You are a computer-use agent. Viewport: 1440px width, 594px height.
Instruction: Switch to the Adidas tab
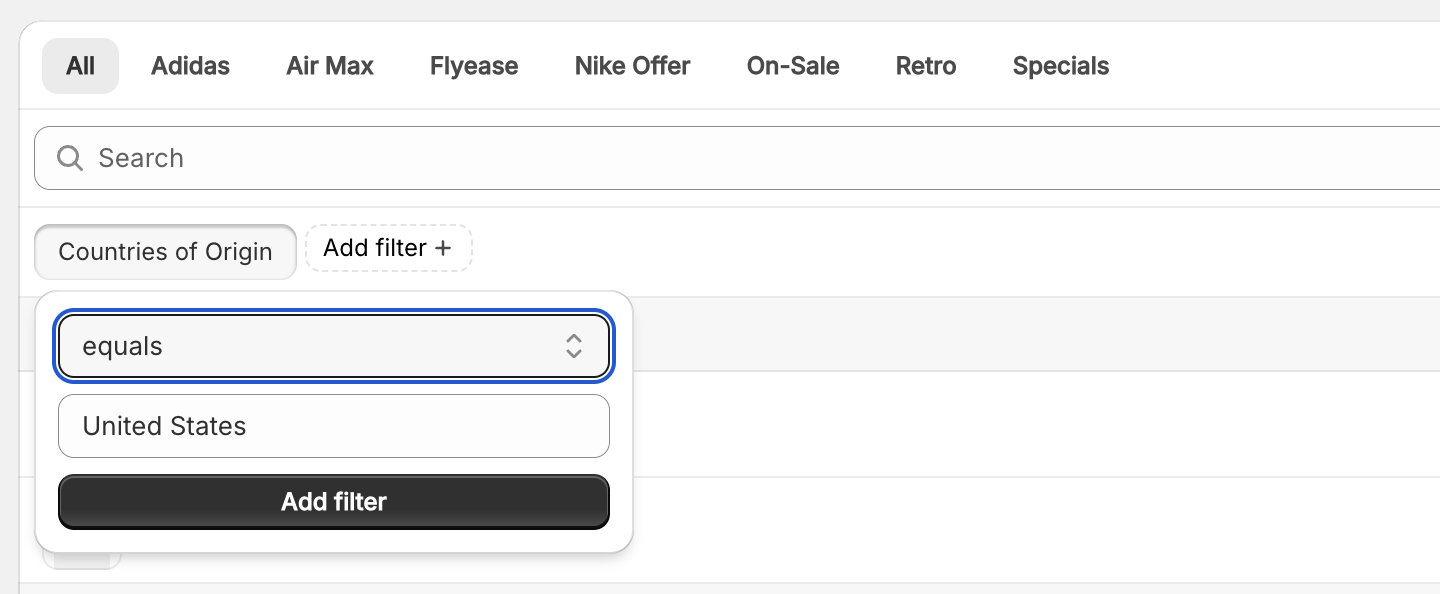pyautogui.click(x=190, y=66)
